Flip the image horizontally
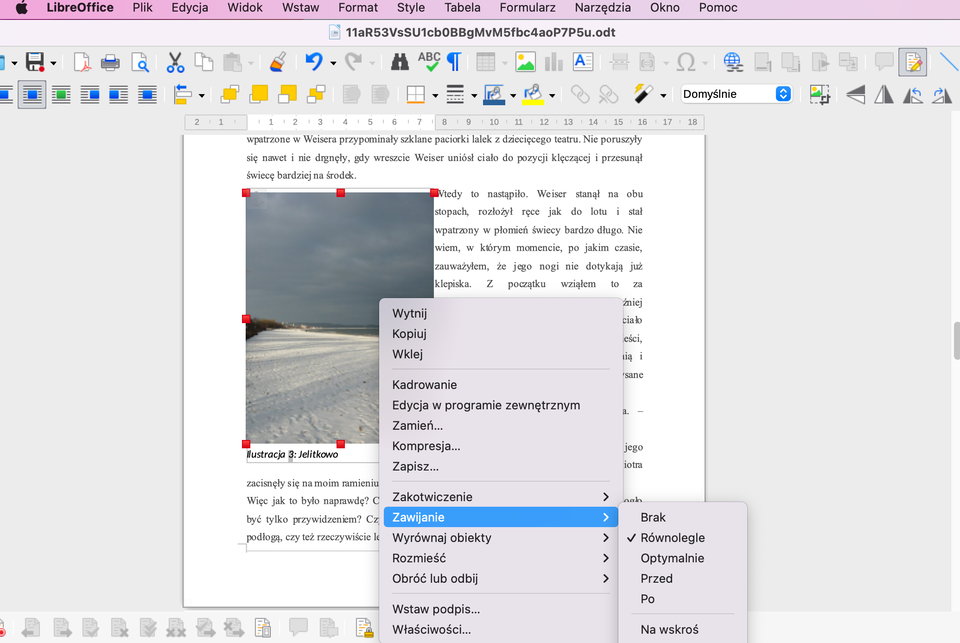960x643 pixels. [x=884, y=94]
